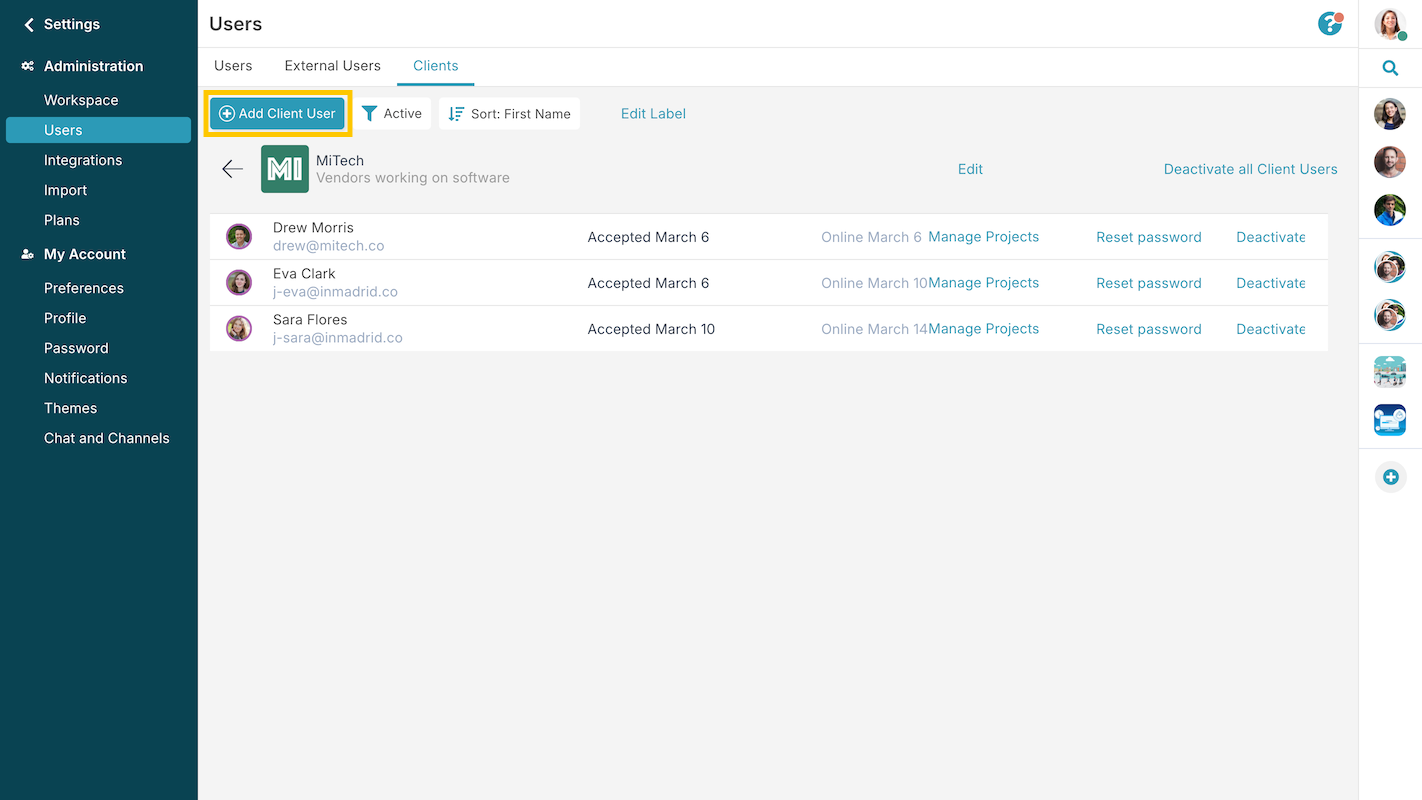Image resolution: width=1422 pixels, height=800 pixels.
Task: Open the help question mark icon
Action: click(x=1329, y=24)
